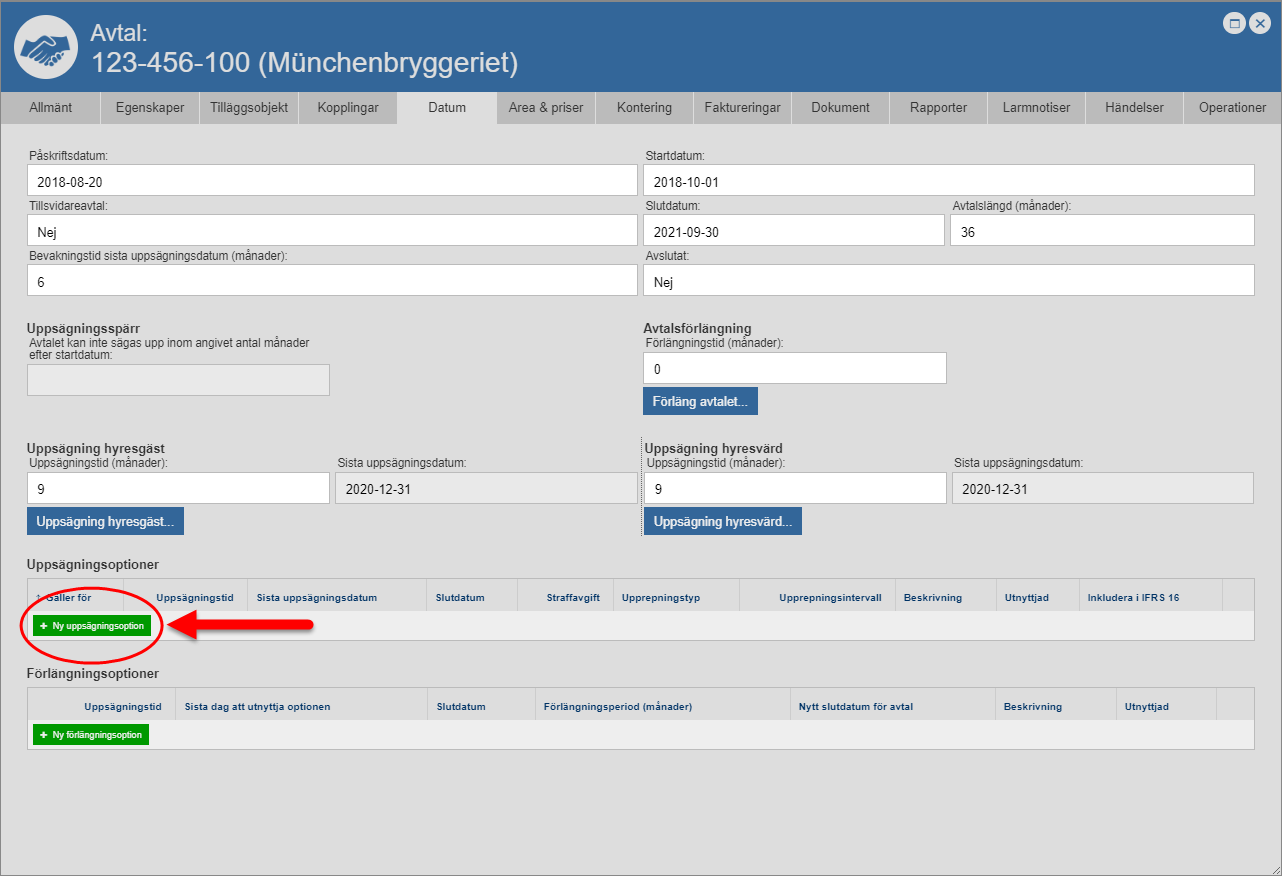Click the Startdatum date field
This screenshot has width=1282, height=876.
coord(948,181)
